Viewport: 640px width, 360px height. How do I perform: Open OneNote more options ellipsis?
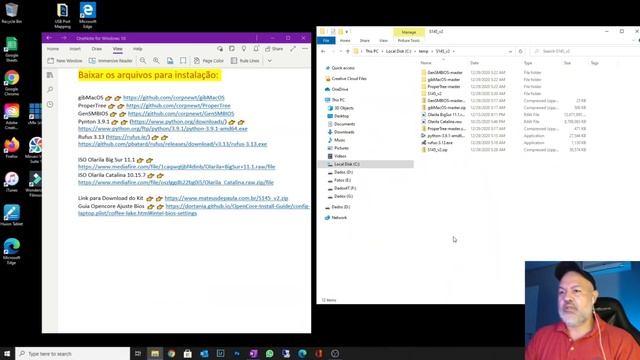(305, 49)
